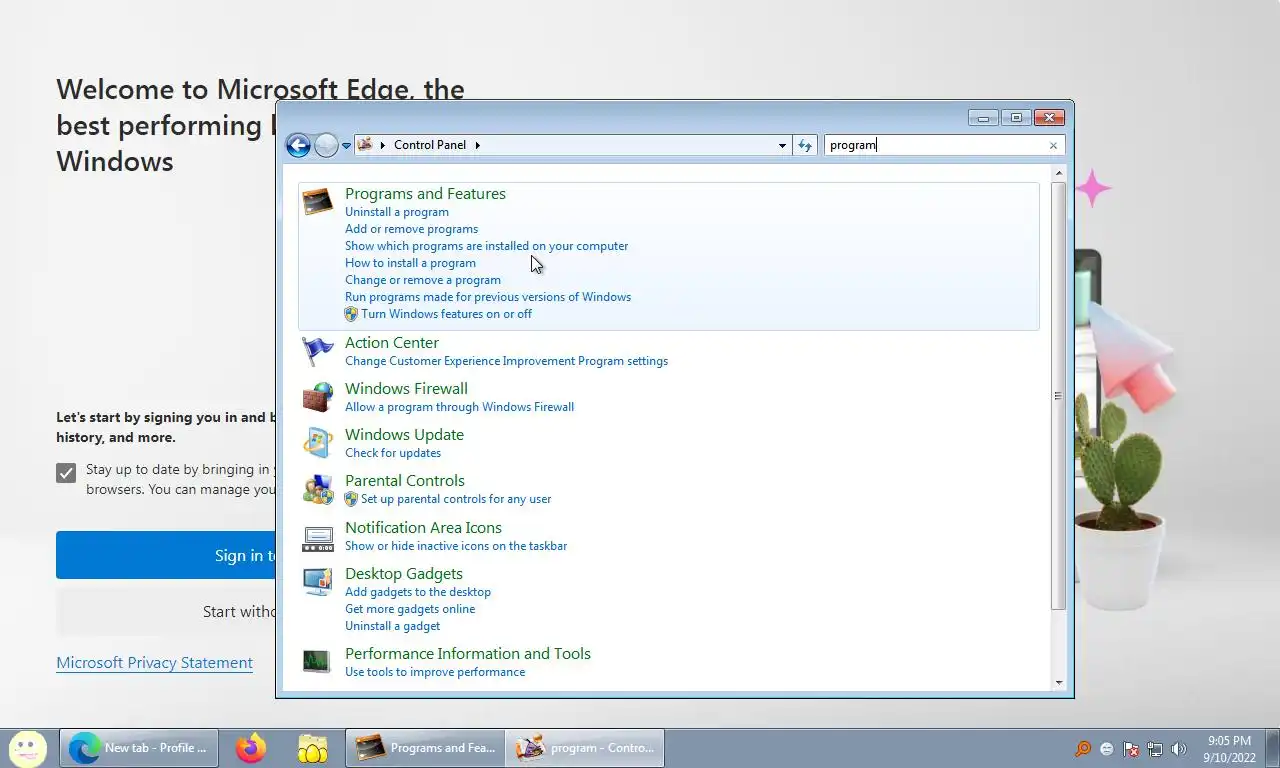Click Change or remove a program
The image size is (1280, 768).
[x=423, y=280]
